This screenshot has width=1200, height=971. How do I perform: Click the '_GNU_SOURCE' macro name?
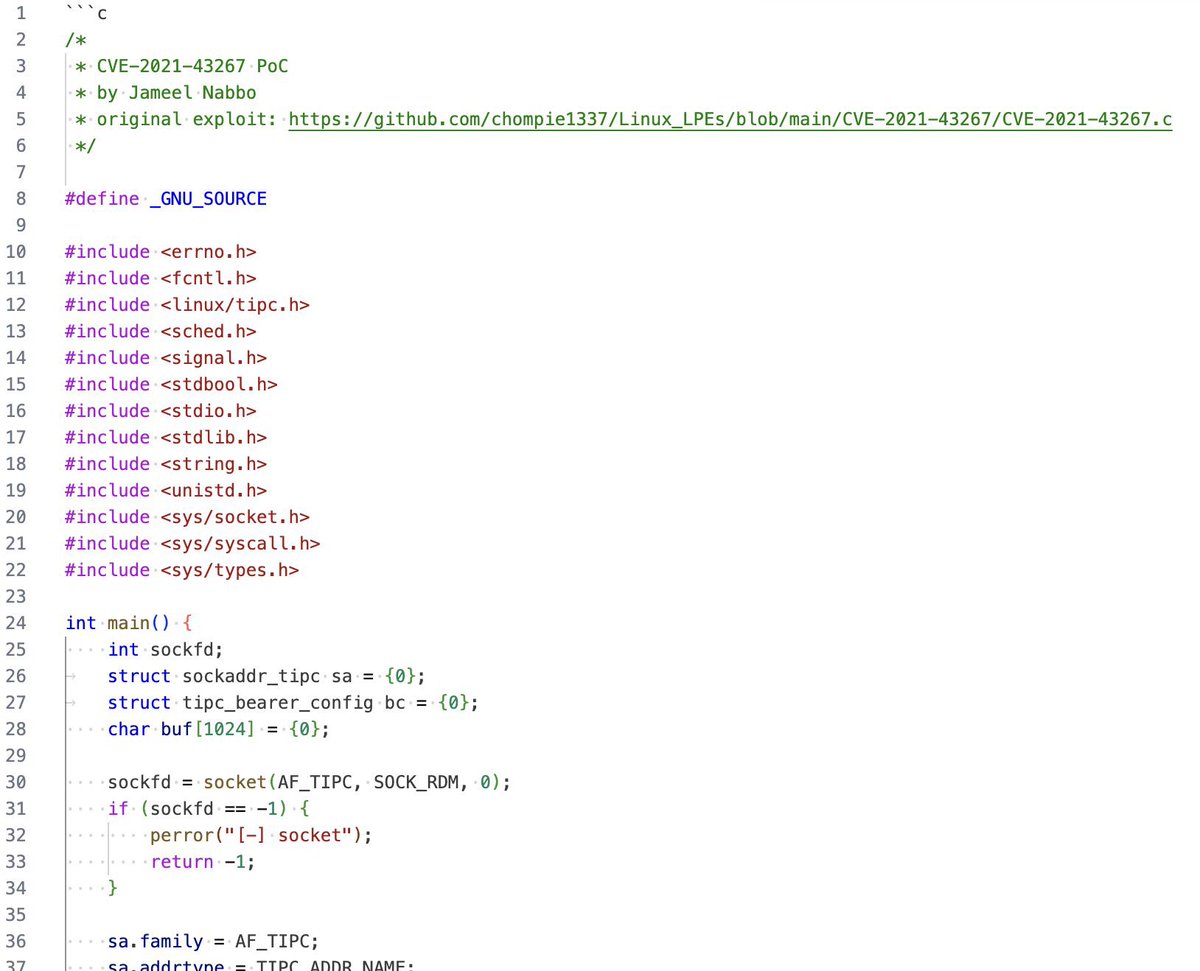pos(208,198)
